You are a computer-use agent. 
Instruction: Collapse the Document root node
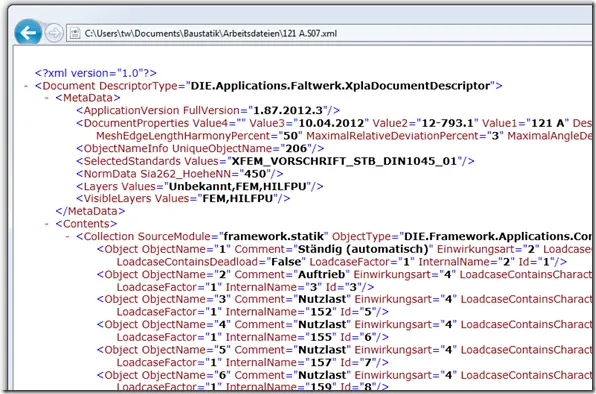point(26,86)
